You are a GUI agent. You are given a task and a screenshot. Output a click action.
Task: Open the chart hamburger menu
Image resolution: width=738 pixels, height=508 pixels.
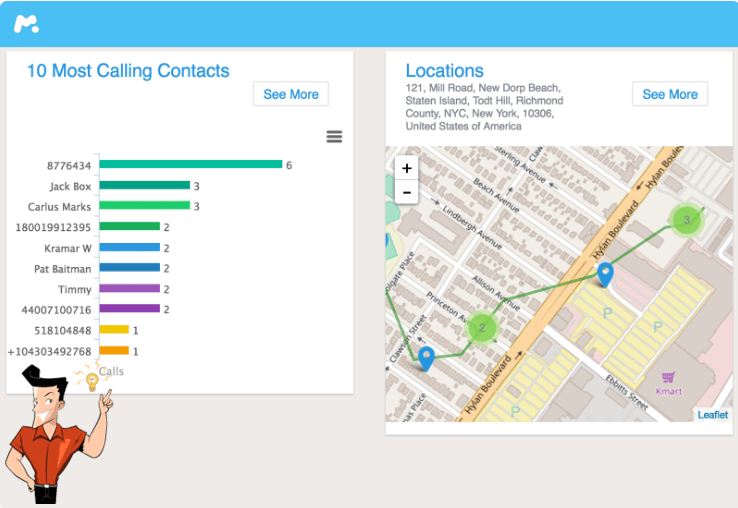pyautogui.click(x=334, y=136)
